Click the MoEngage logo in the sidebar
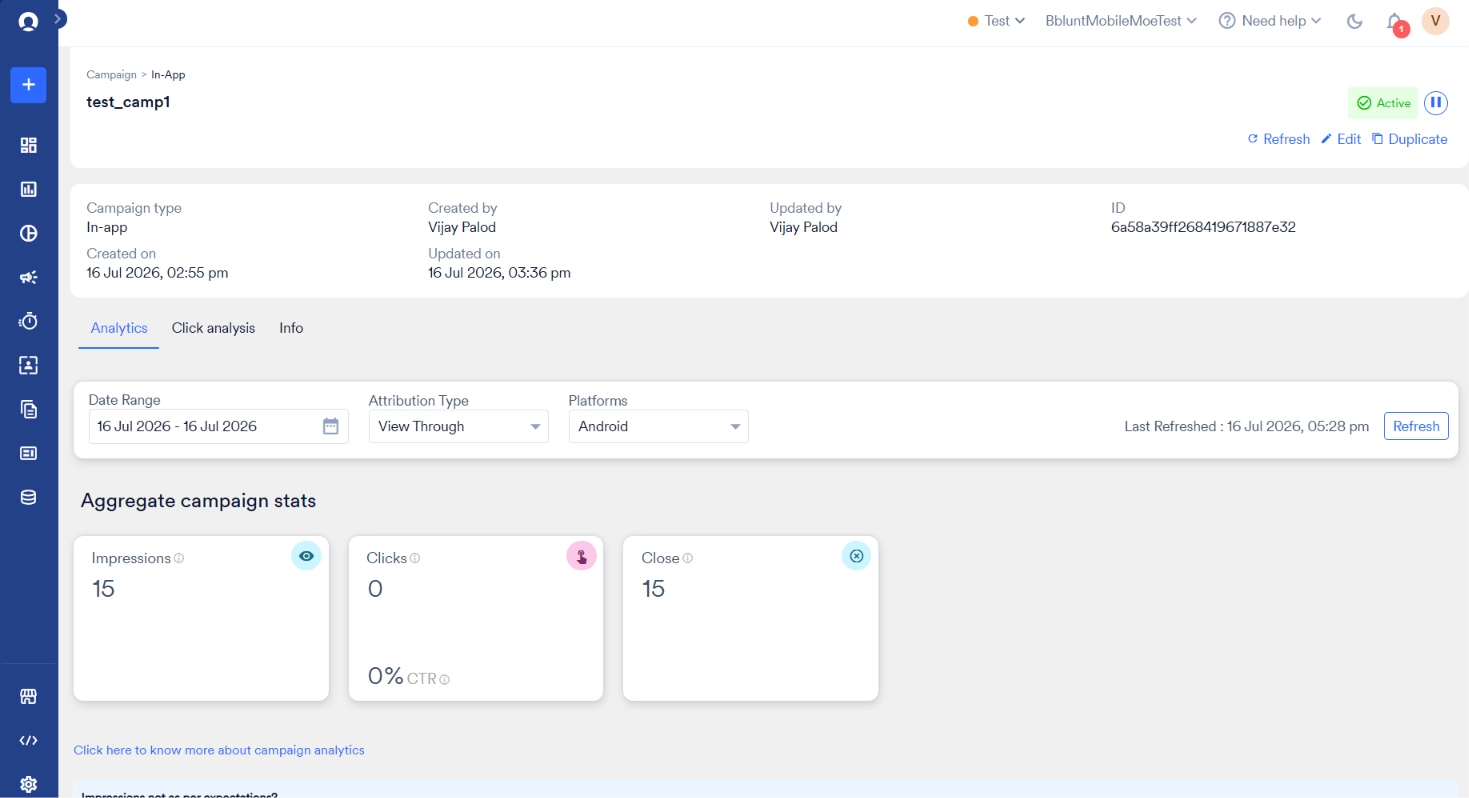This screenshot has width=1469, height=798. (28, 21)
